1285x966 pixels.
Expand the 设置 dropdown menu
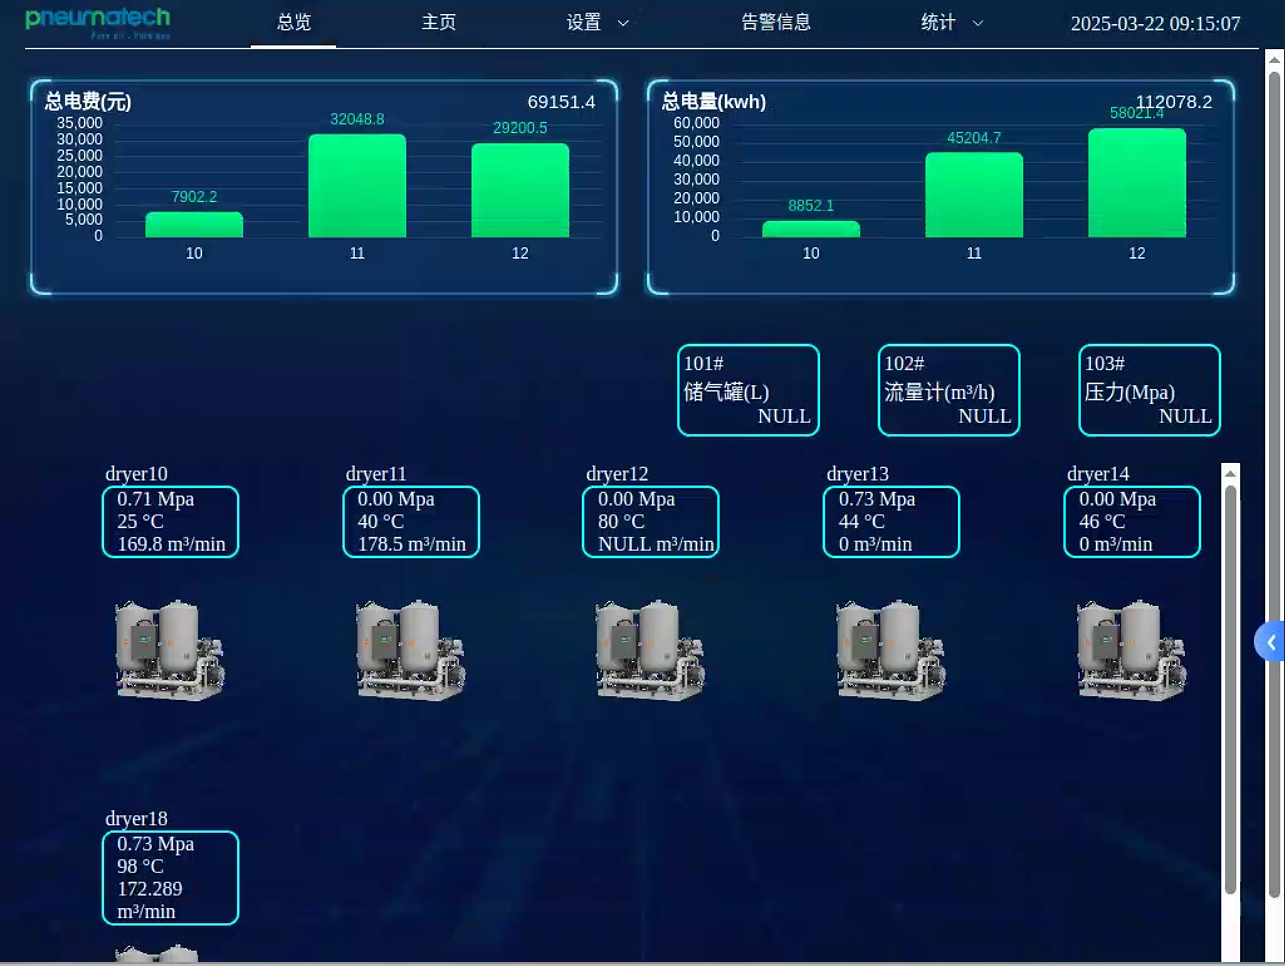point(597,22)
